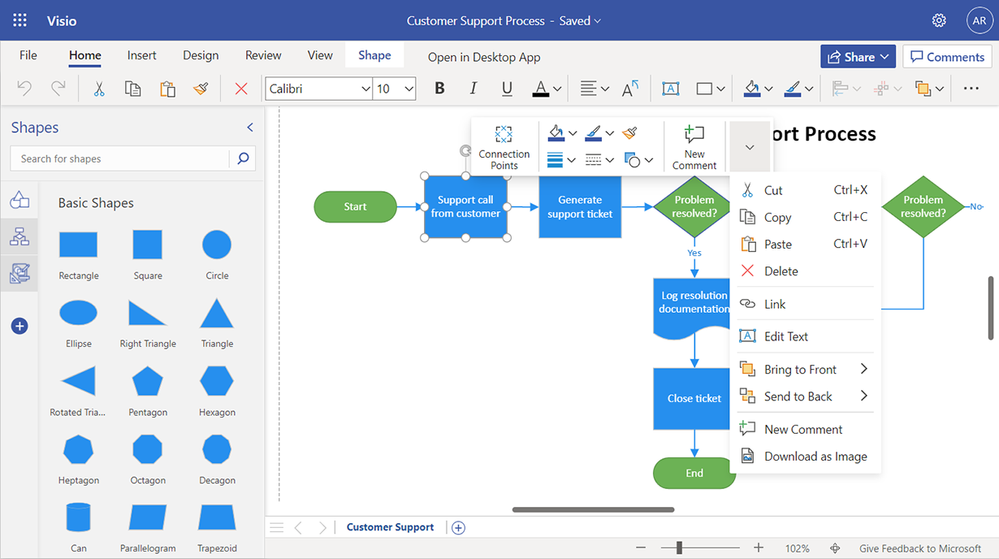The width and height of the screenshot is (999, 559).
Task: Zoom out with the minus button
Action: coord(641,548)
